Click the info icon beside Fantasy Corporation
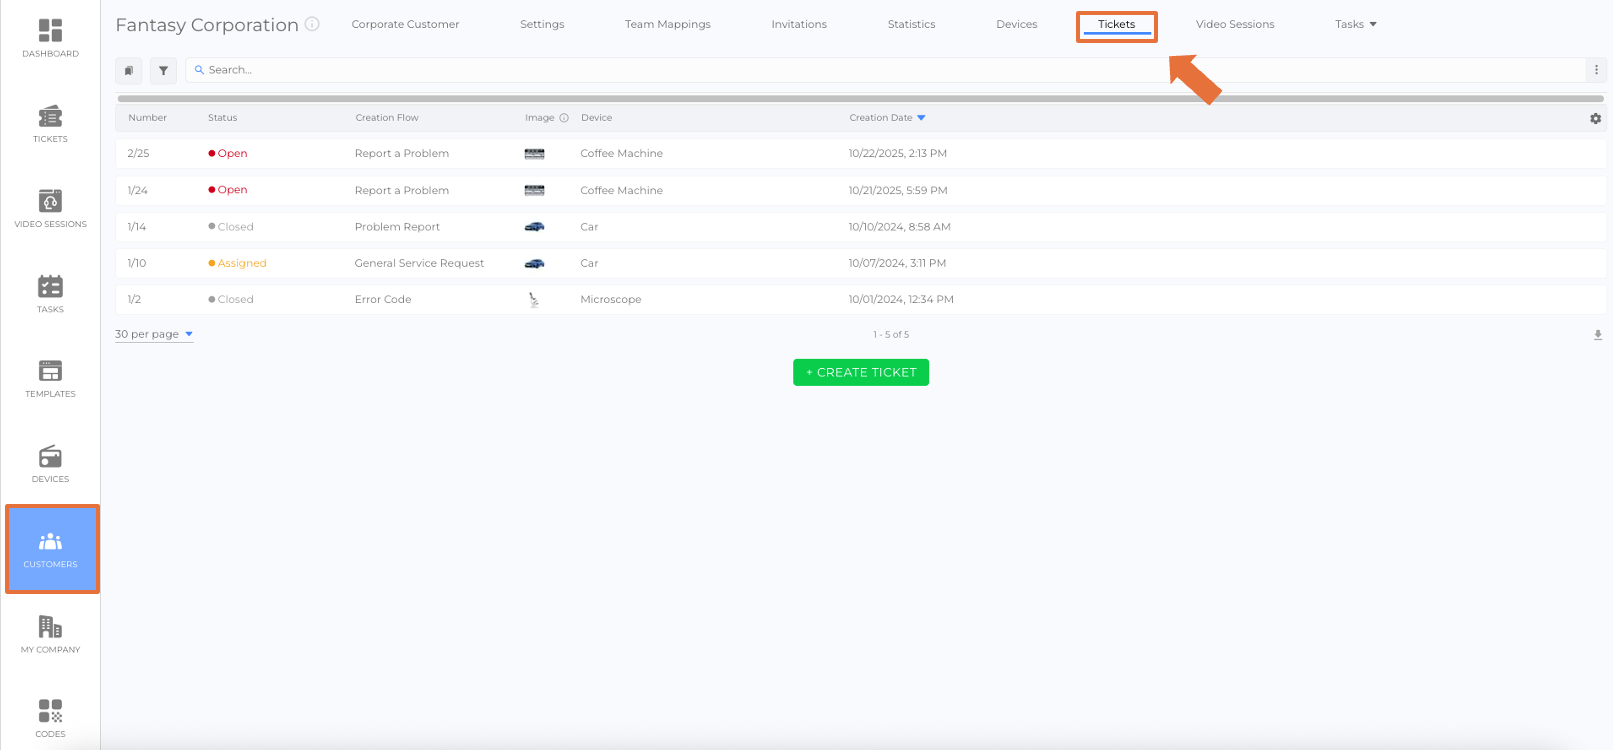This screenshot has width=1613, height=750. pyautogui.click(x=312, y=24)
